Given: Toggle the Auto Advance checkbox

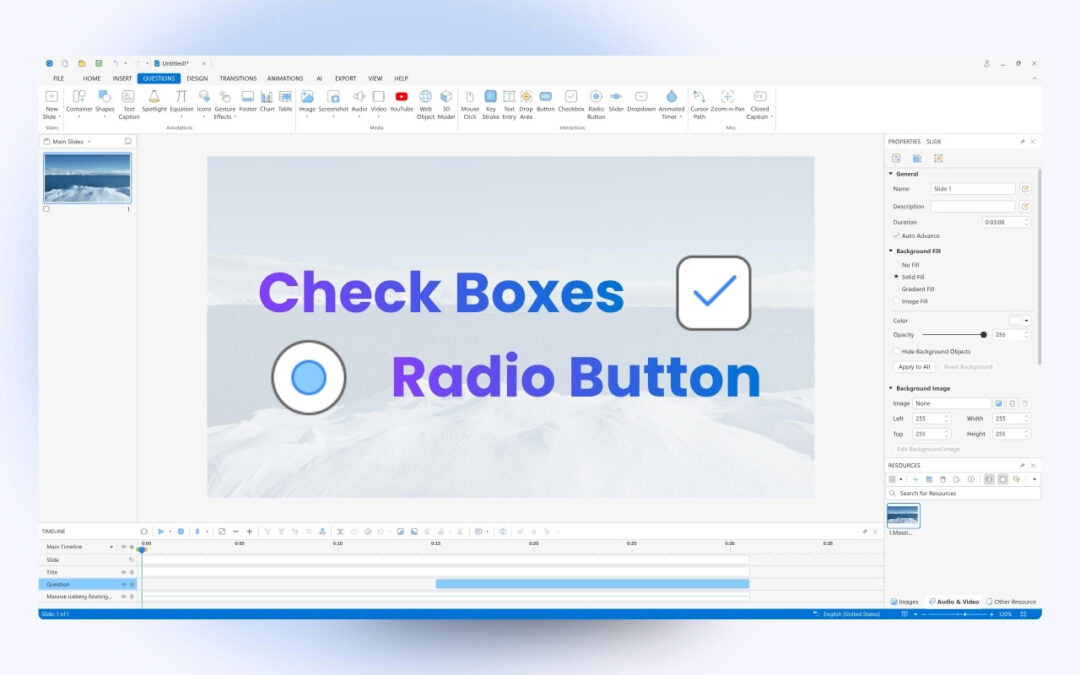Looking at the screenshot, I should [896, 236].
